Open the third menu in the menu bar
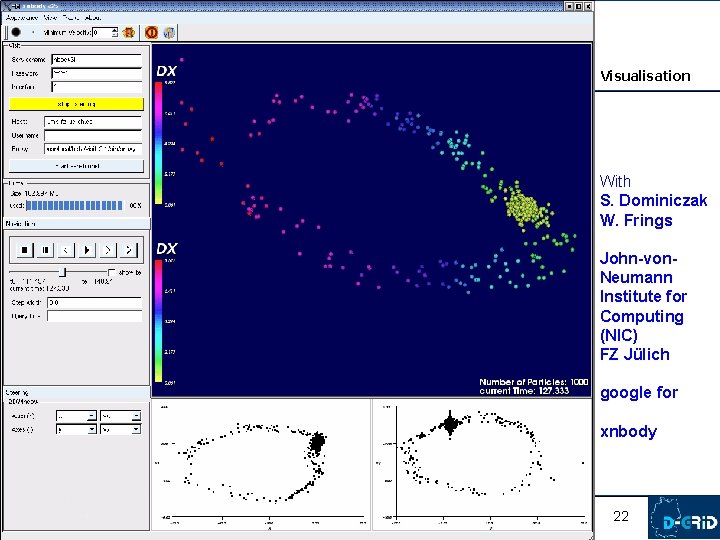Viewport: 720px width, 540px height. [71, 18]
